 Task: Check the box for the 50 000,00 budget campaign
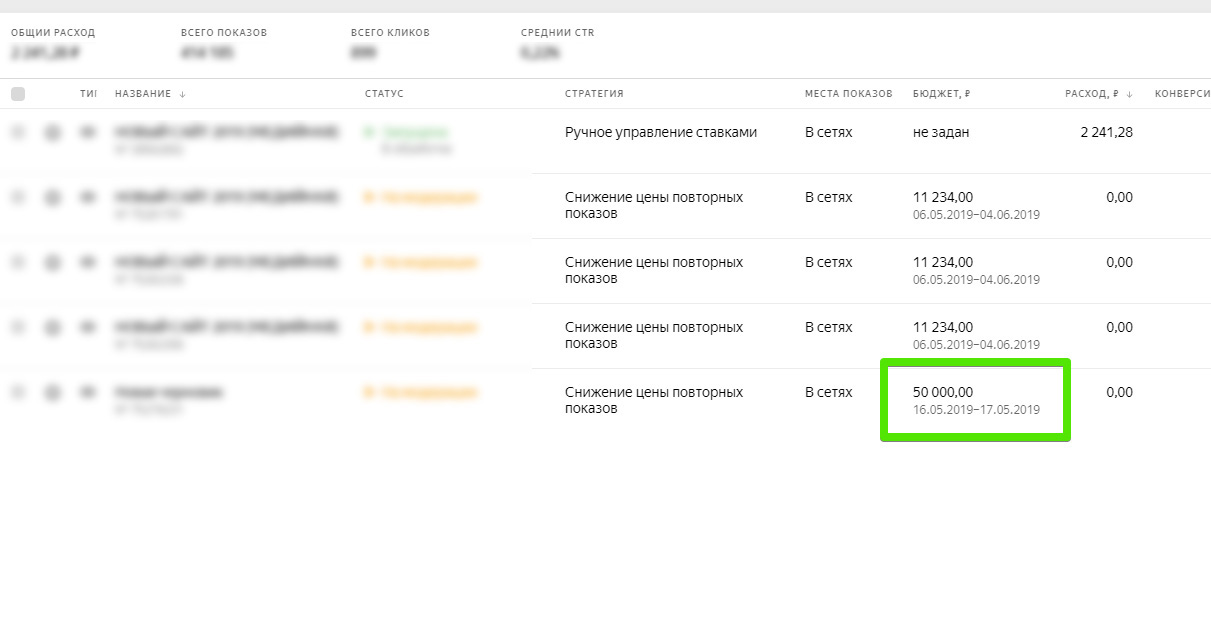point(18,393)
